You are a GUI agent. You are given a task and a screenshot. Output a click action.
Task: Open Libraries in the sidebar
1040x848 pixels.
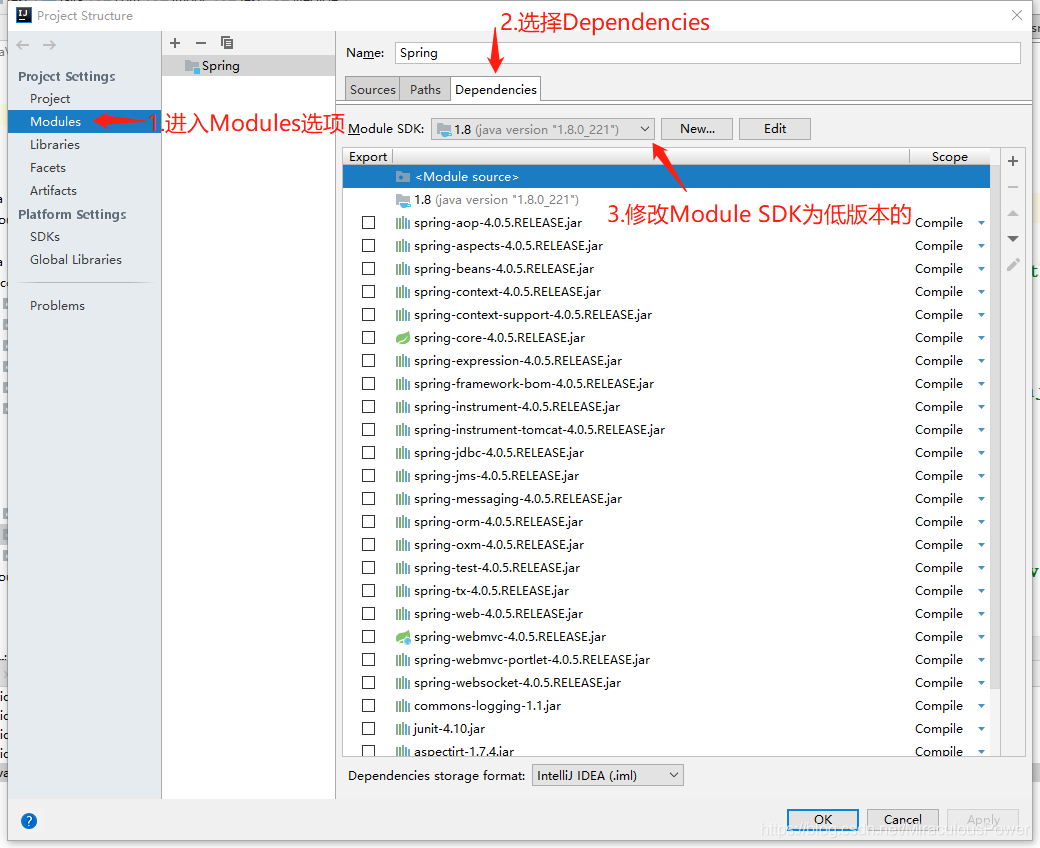click(54, 145)
